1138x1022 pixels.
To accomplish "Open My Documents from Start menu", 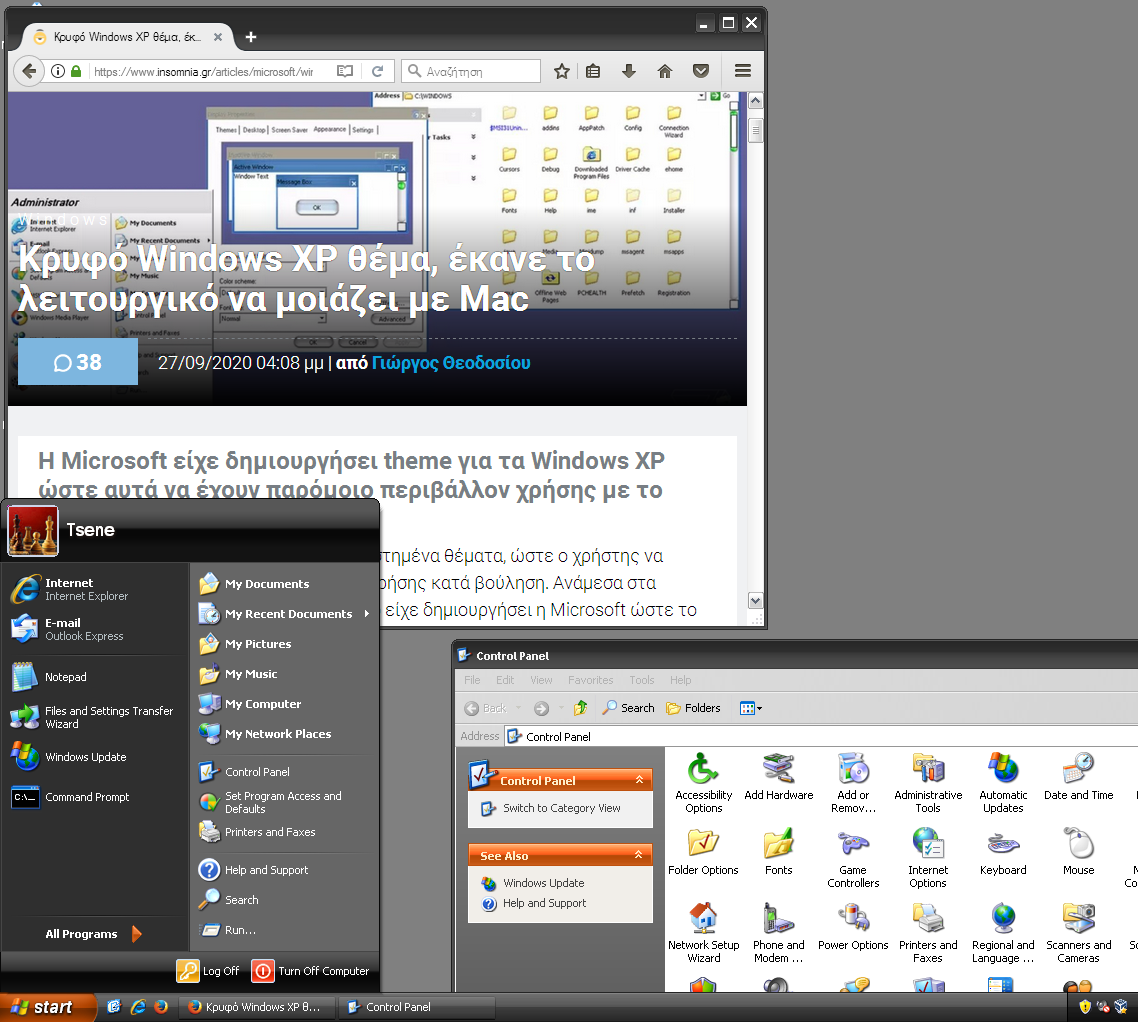I will (254, 584).
